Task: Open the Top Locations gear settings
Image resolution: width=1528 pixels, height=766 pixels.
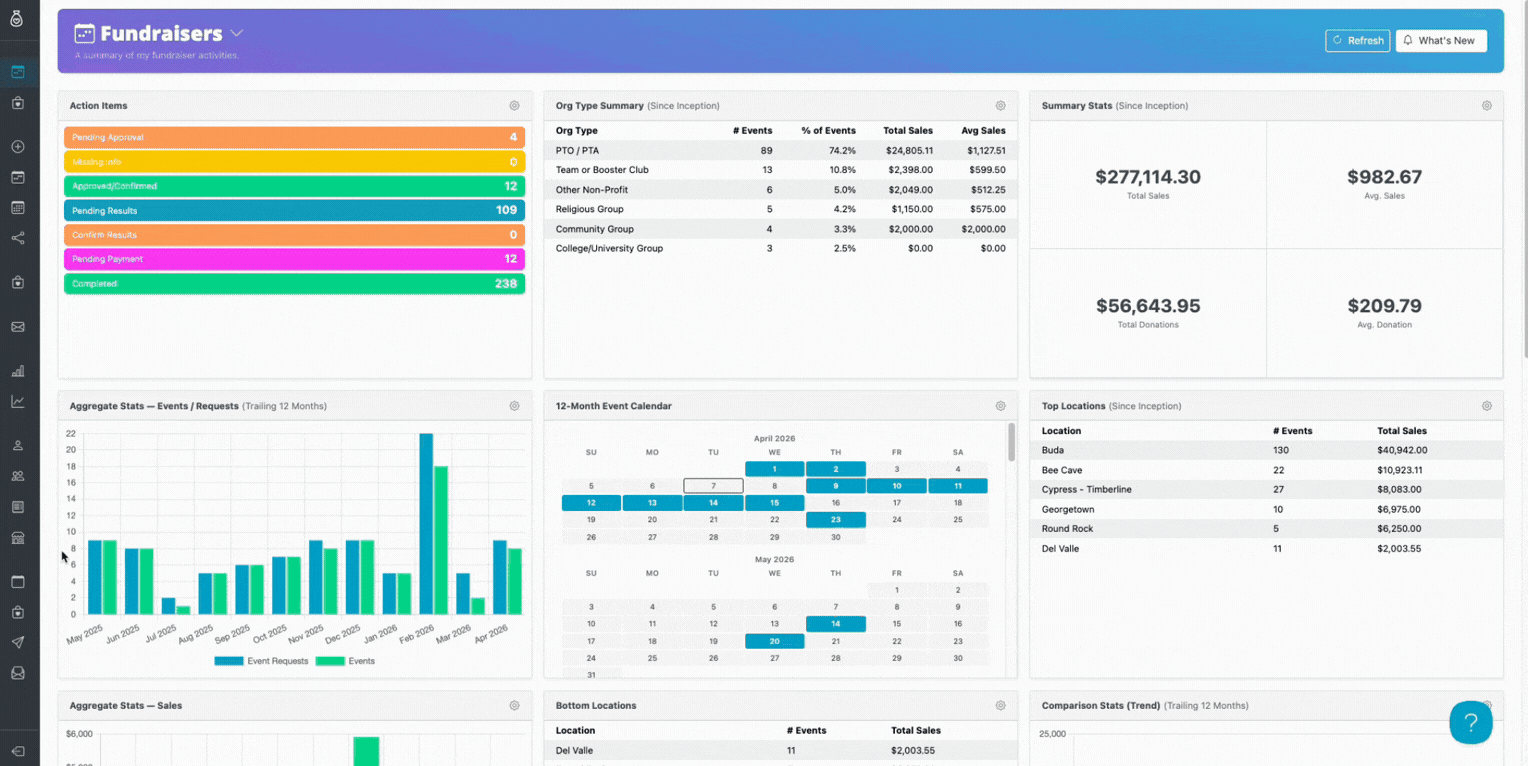Action: 1487,406
